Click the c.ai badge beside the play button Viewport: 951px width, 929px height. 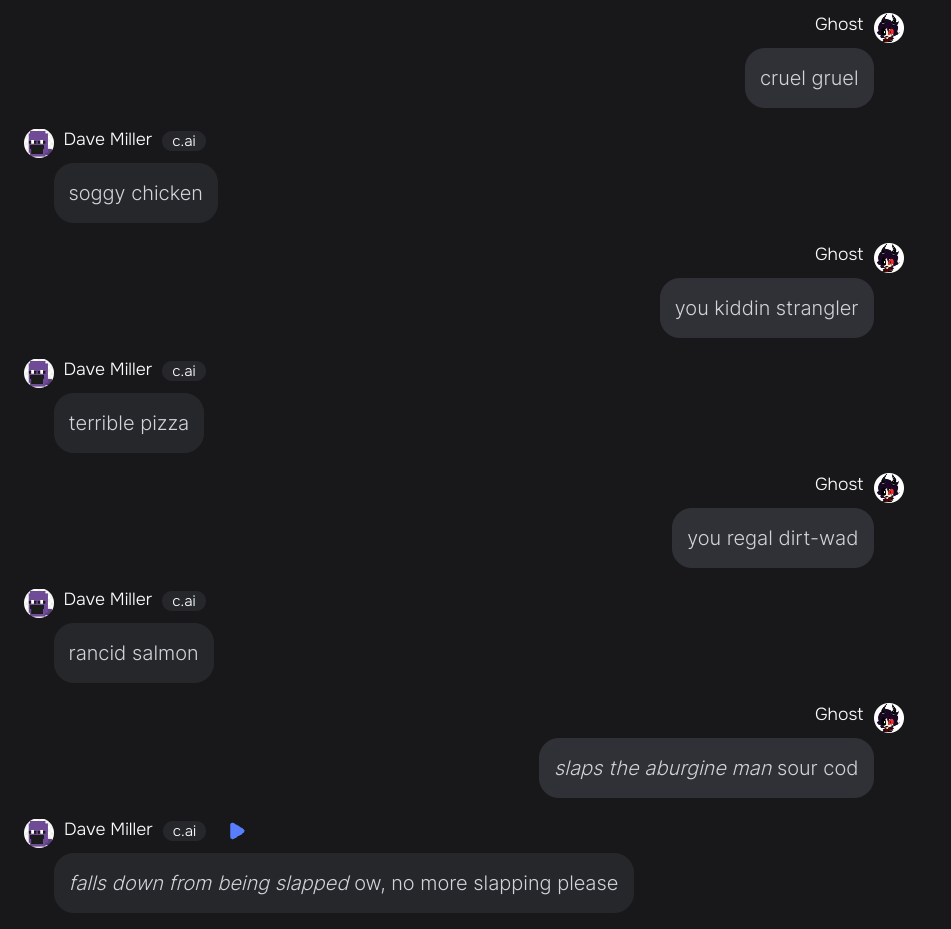point(184,831)
